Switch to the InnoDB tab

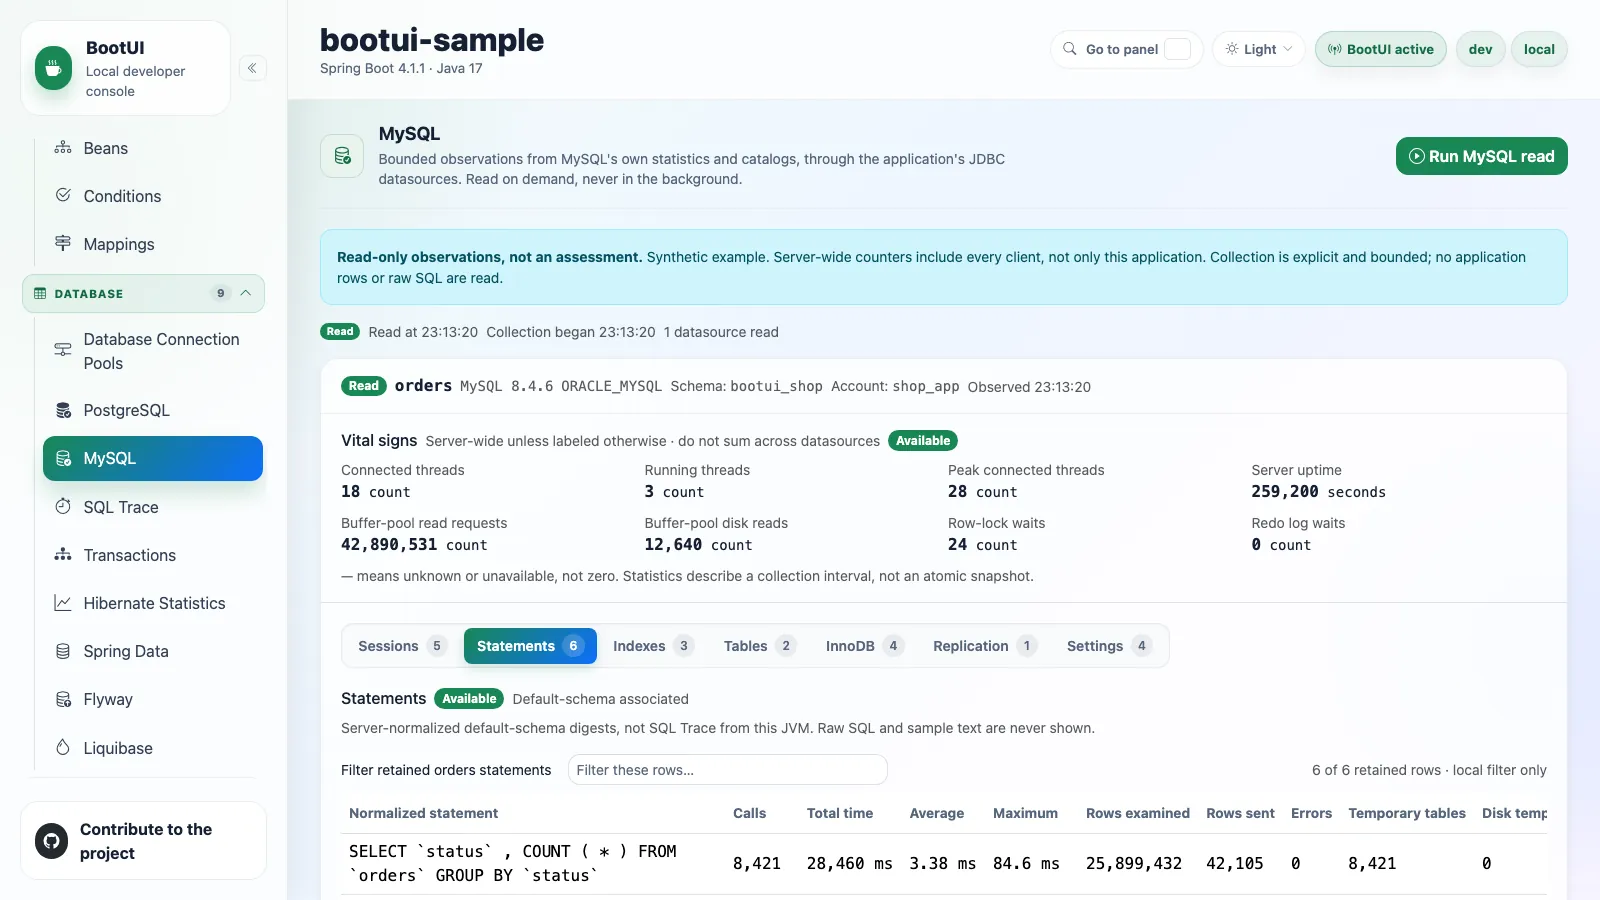tap(864, 646)
